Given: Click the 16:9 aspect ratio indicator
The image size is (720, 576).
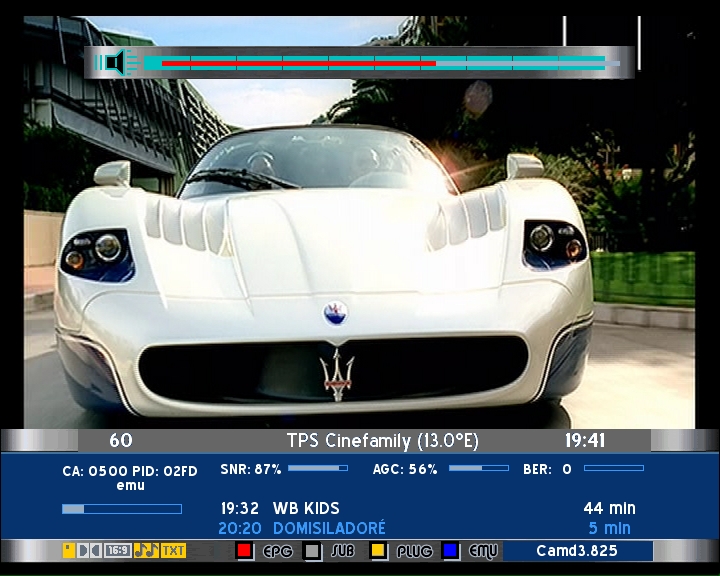Looking at the screenshot, I should (118, 550).
